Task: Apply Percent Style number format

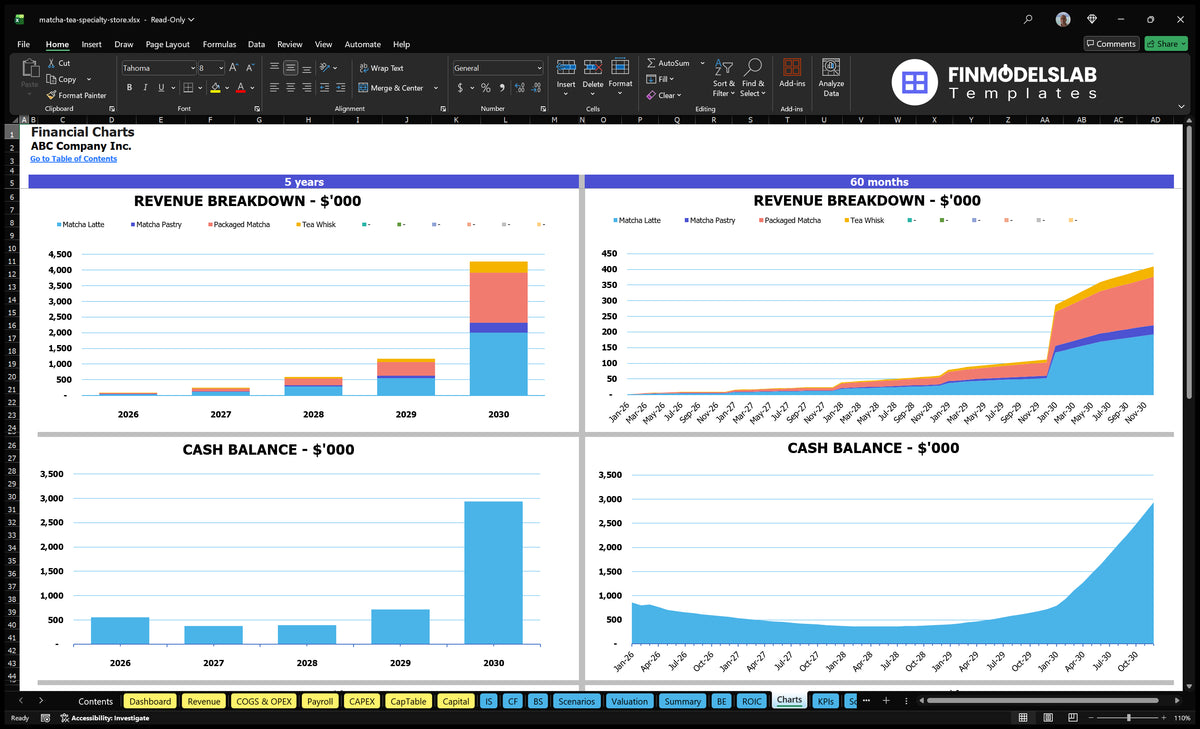Action: (x=486, y=88)
